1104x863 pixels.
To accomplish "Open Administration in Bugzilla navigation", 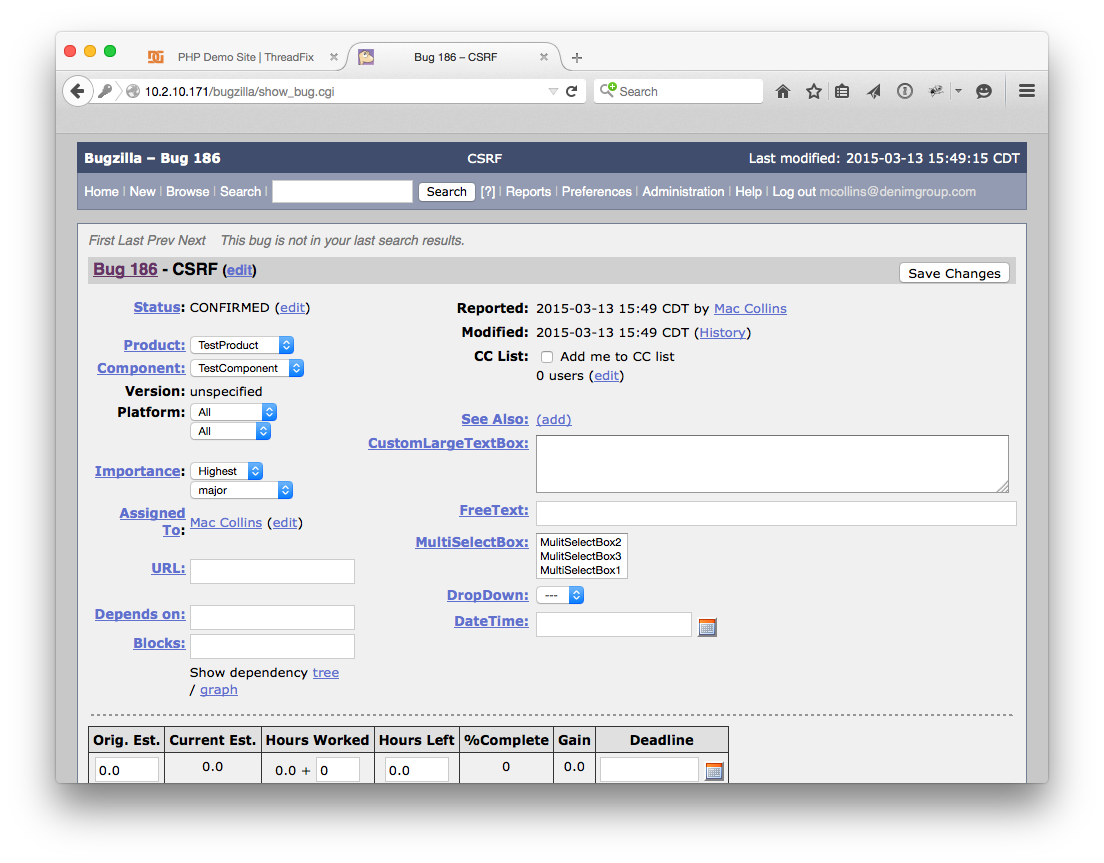I will [x=683, y=191].
